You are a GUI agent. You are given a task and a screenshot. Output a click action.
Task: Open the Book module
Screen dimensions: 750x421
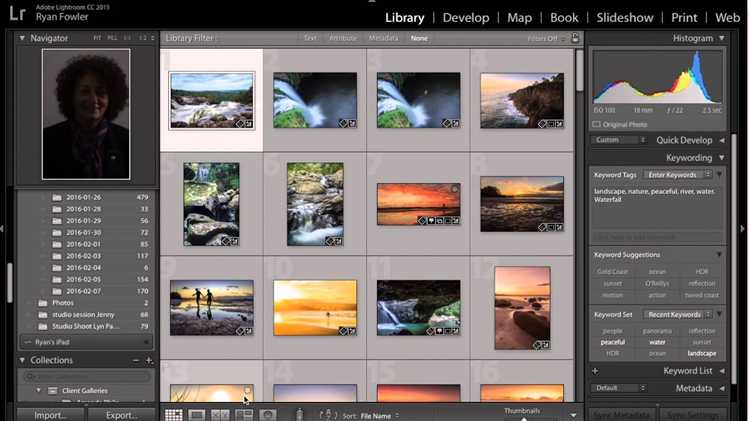(x=564, y=18)
